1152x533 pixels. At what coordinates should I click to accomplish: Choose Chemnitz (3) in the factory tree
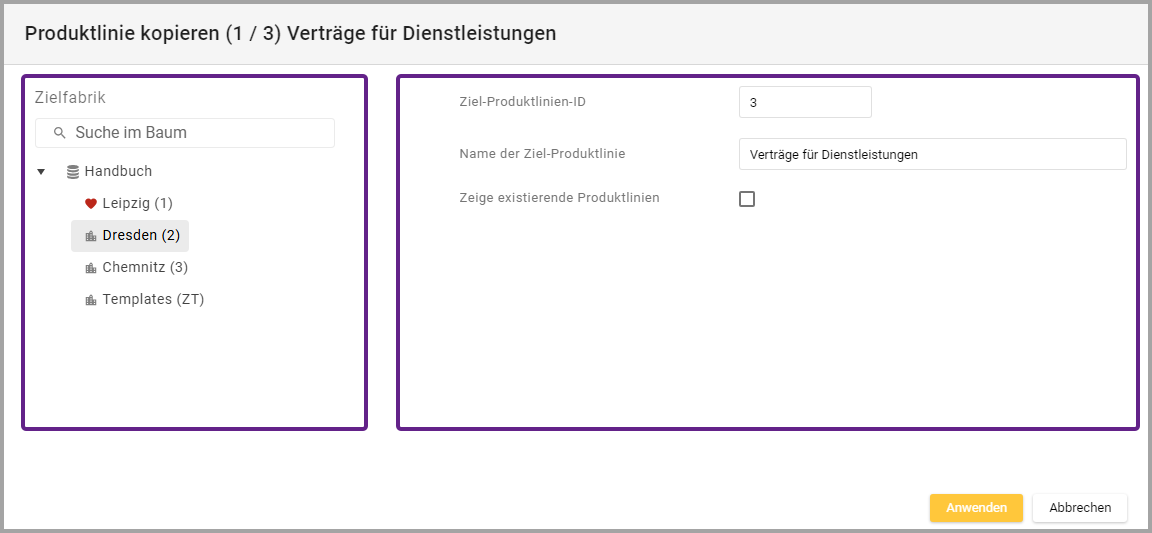[x=145, y=267]
